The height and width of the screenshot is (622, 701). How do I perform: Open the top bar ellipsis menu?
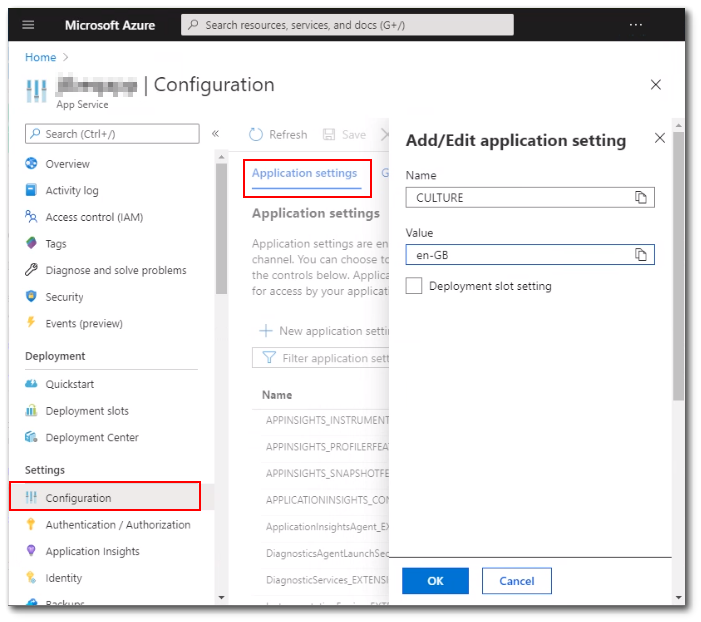point(635,25)
